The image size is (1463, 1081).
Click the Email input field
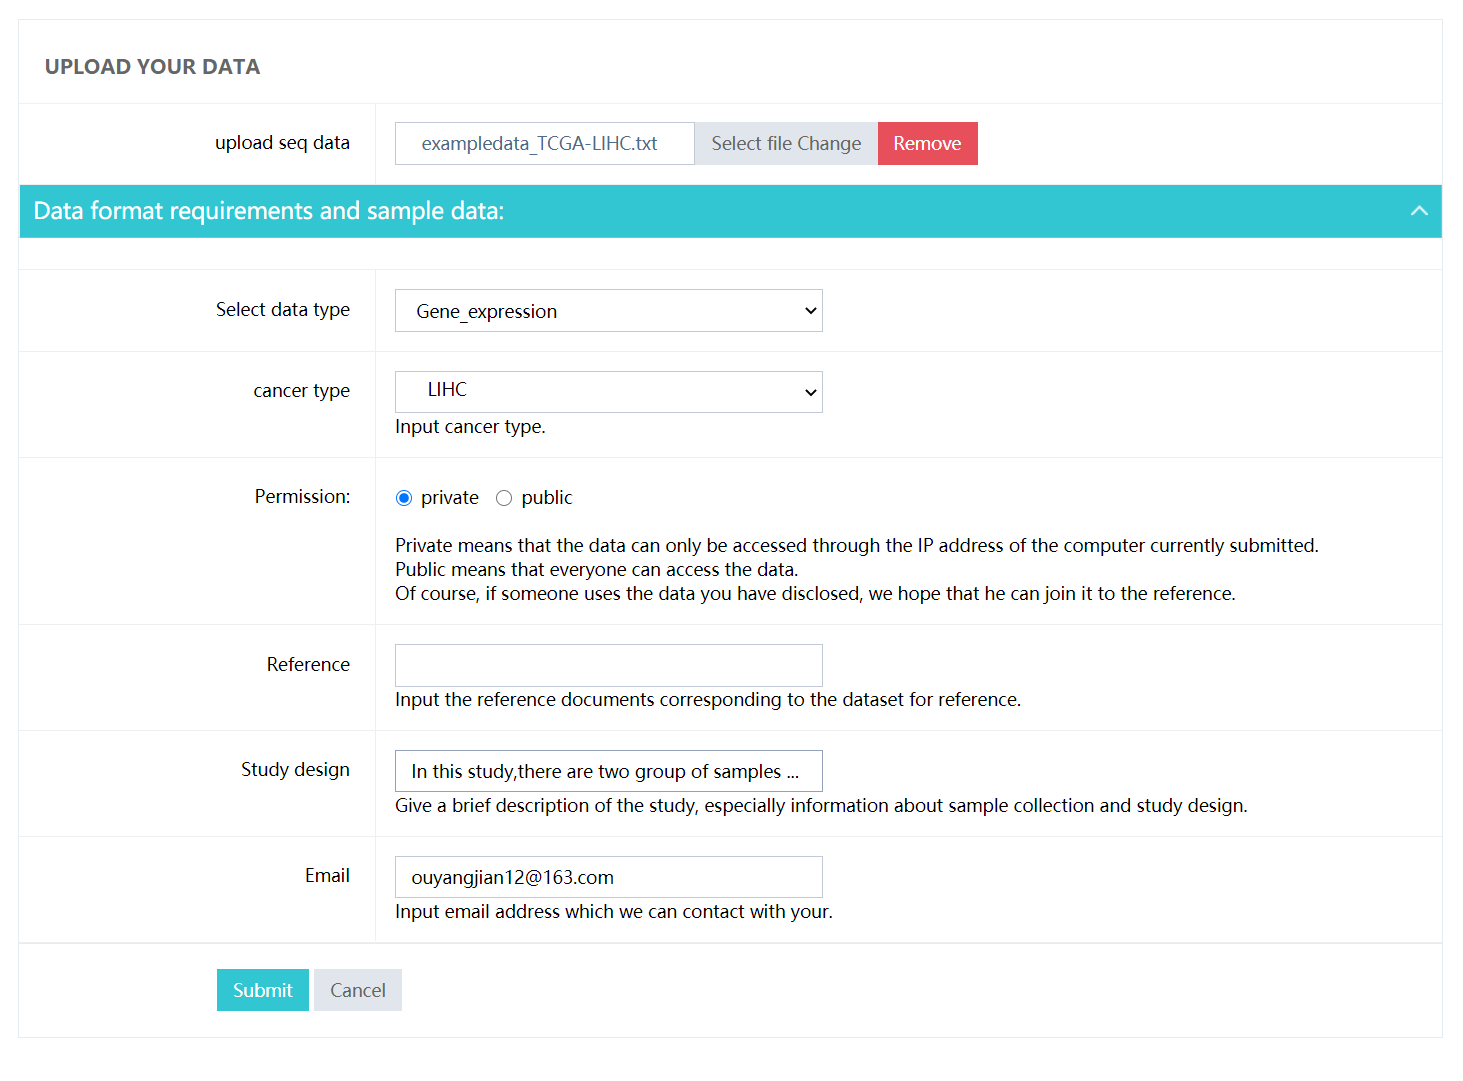(x=609, y=877)
